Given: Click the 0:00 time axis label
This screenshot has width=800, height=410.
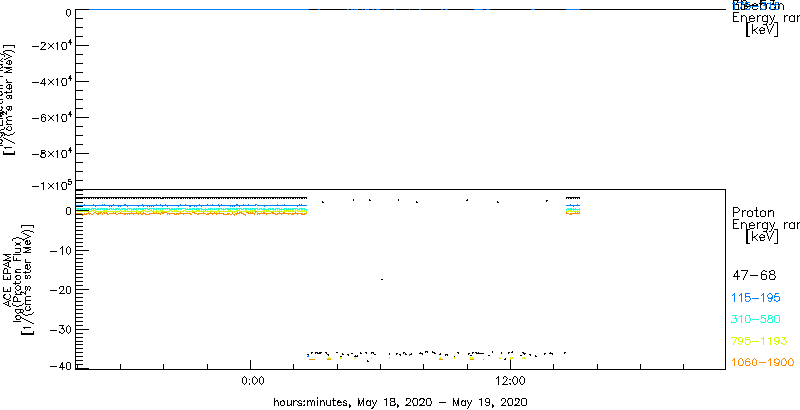Looking at the screenshot, I should point(252,382).
